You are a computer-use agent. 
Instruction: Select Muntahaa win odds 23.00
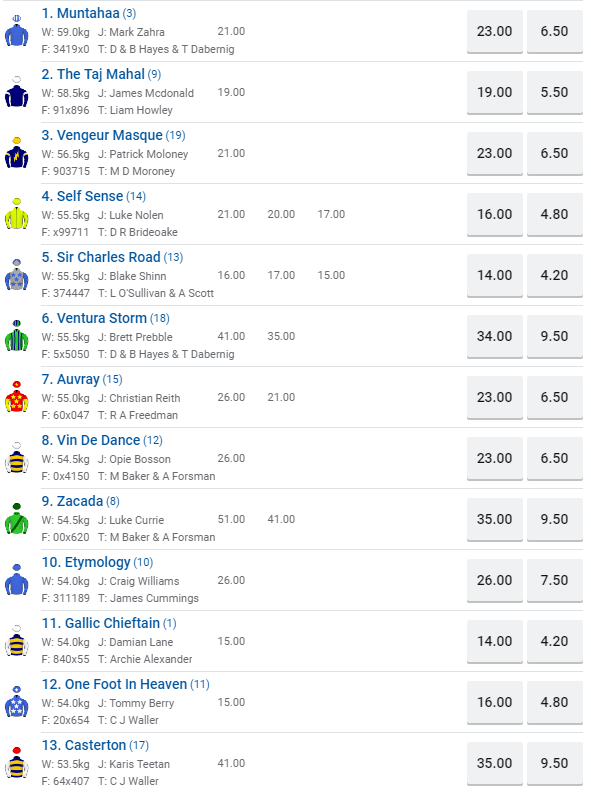494,31
